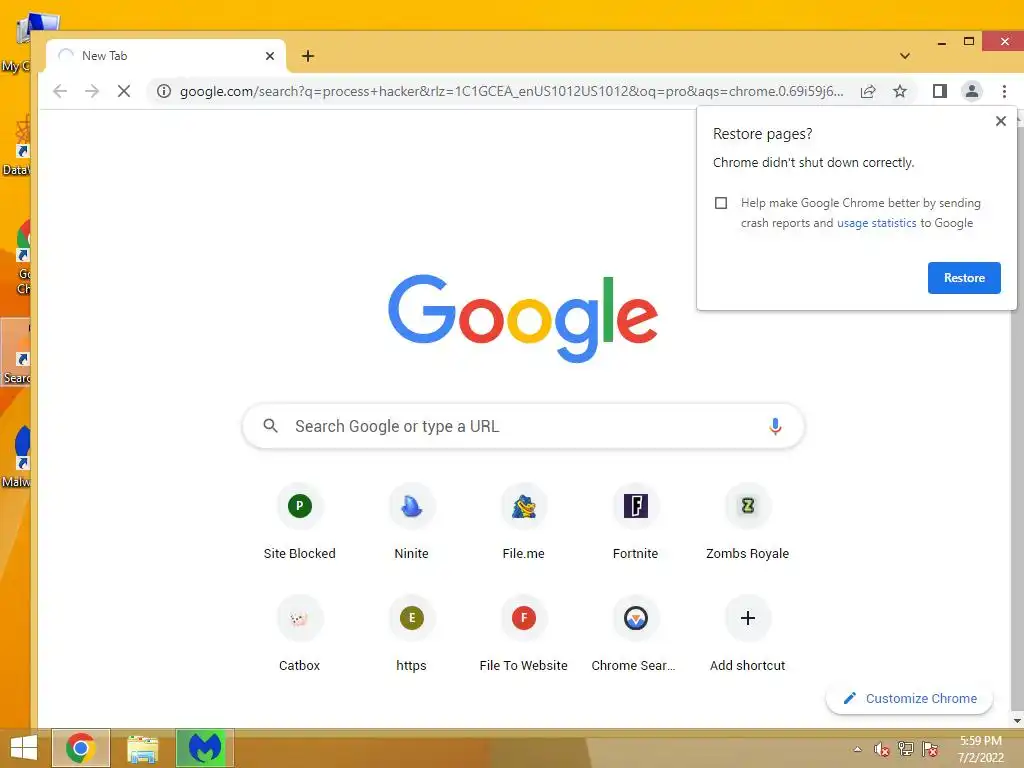
Task: Open the Chrome three-dot menu
Action: (x=1004, y=91)
